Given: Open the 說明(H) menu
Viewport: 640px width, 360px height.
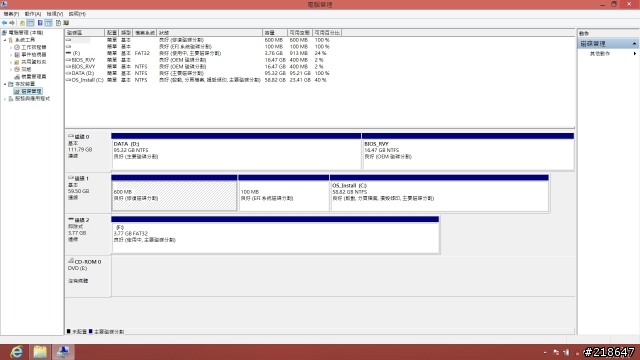Looking at the screenshot, I should point(77,14).
